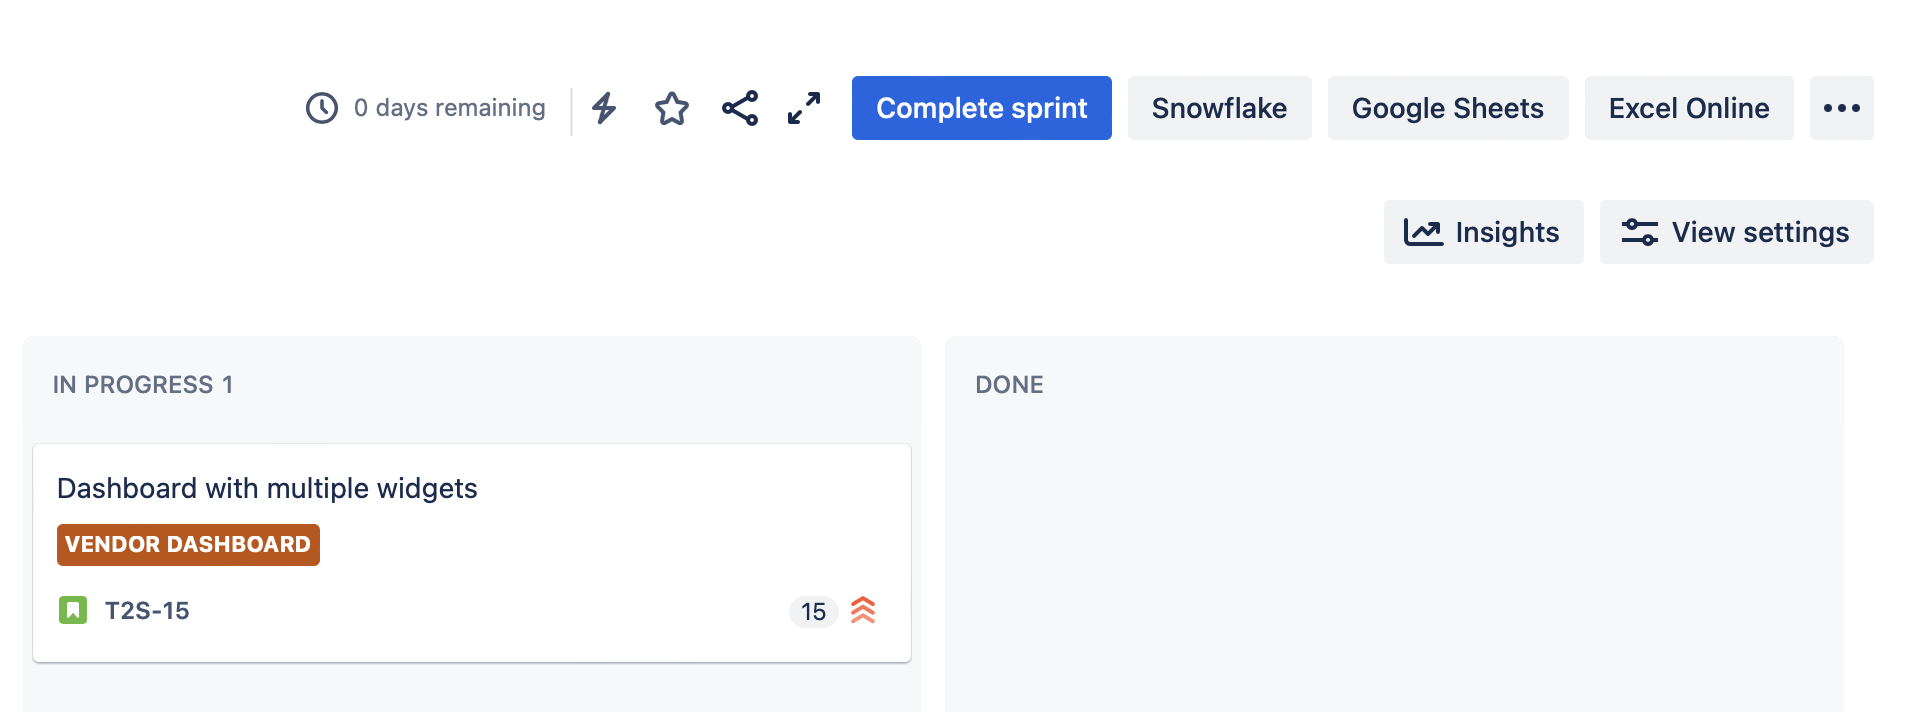Open the Insights panel
The image size is (1910, 712).
click(x=1483, y=232)
